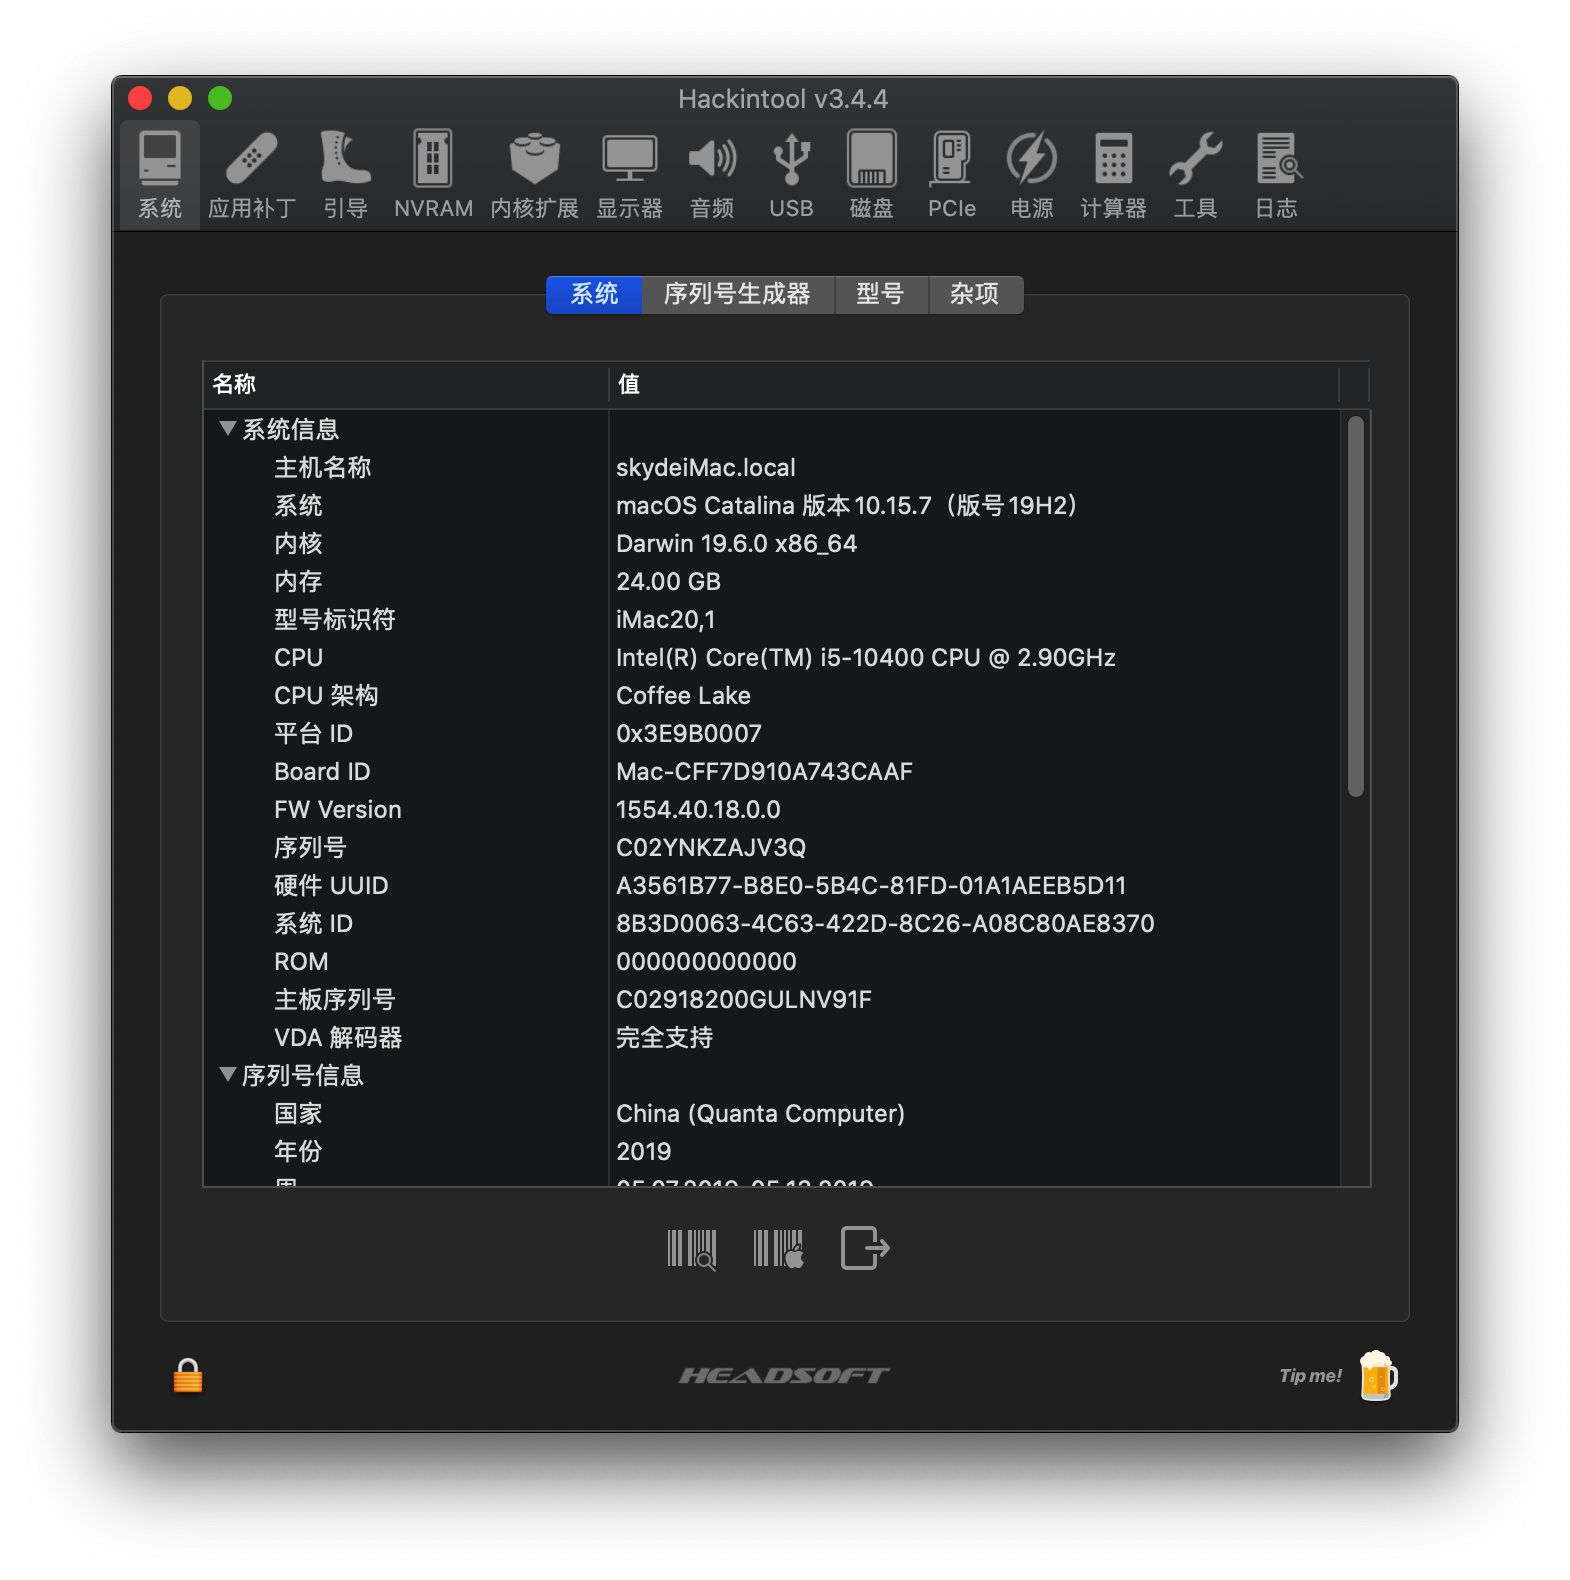
Task: Click the orange lock icon
Action: (188, 1376)
